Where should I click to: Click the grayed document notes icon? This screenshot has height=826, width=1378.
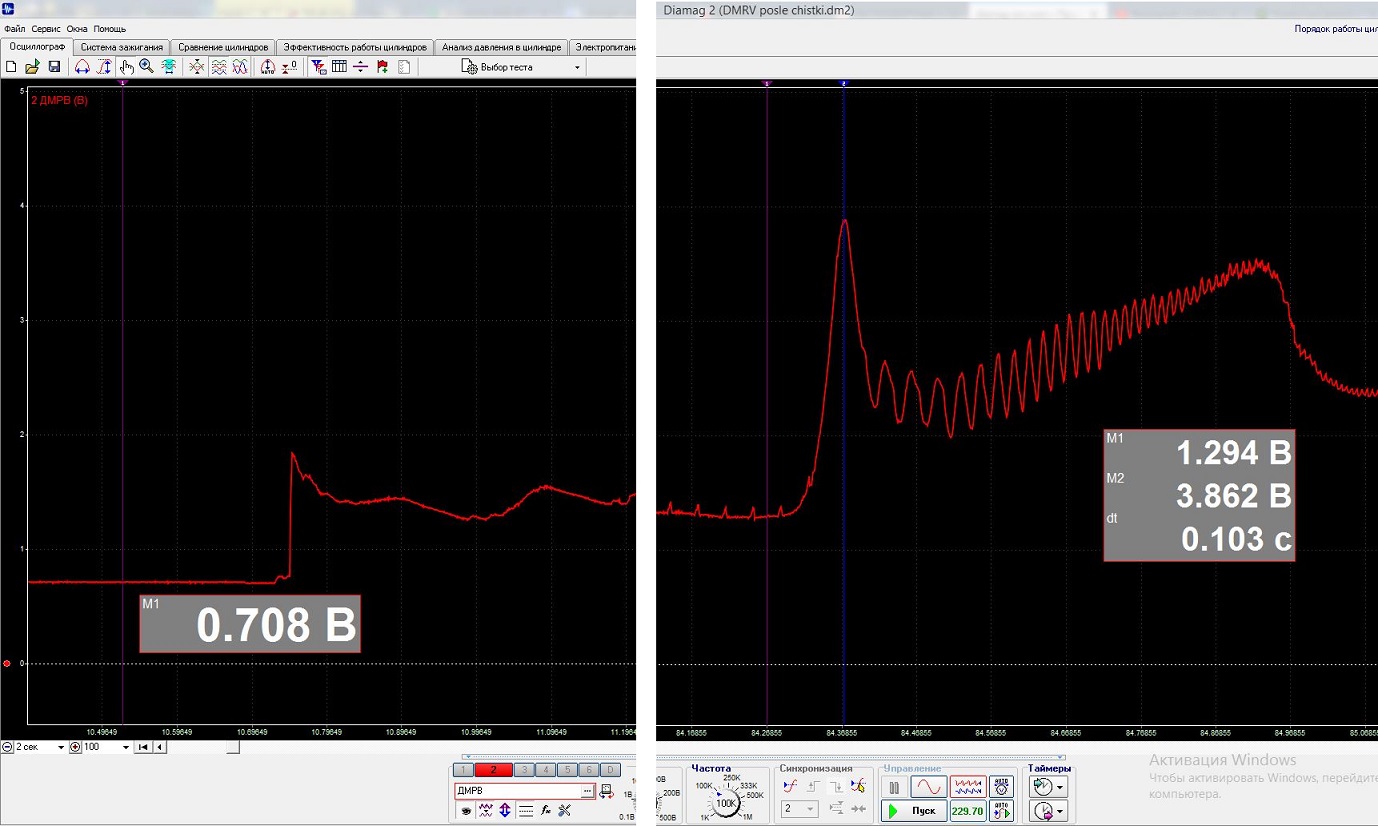[x=404, y=67]
